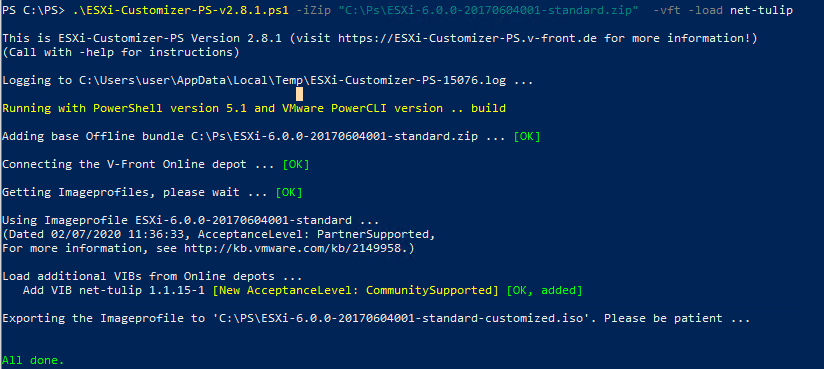This screenshot has width=824, height=369.
Task: Click the PS C:\PS> prompt
Action: coord(34,10)
